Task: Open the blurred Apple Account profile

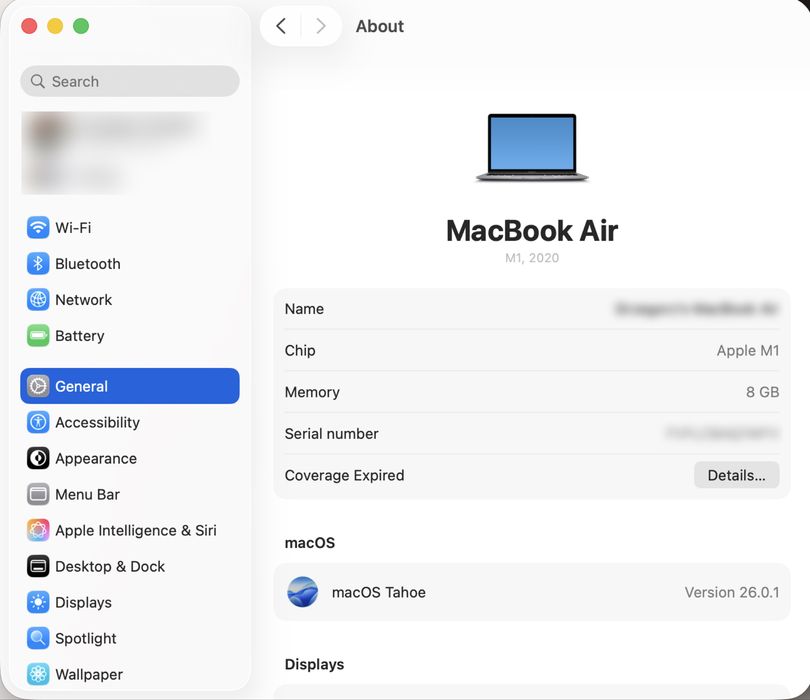Action: 117,152
